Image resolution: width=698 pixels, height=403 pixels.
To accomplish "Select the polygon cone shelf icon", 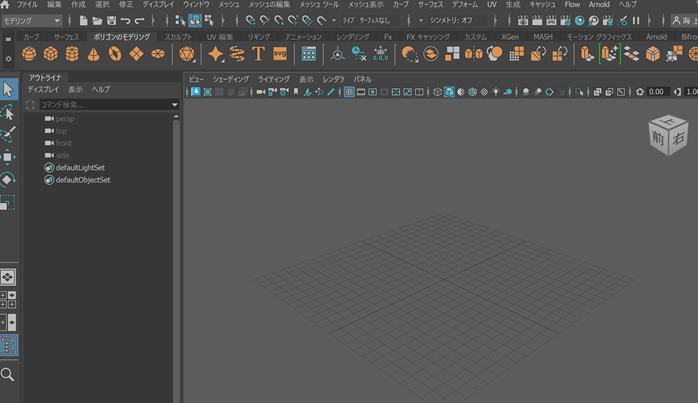I will (94, 54).
